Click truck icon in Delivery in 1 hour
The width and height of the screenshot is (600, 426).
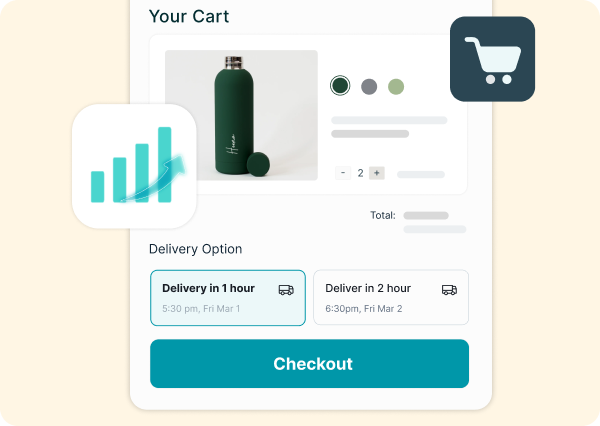[286, 290]
